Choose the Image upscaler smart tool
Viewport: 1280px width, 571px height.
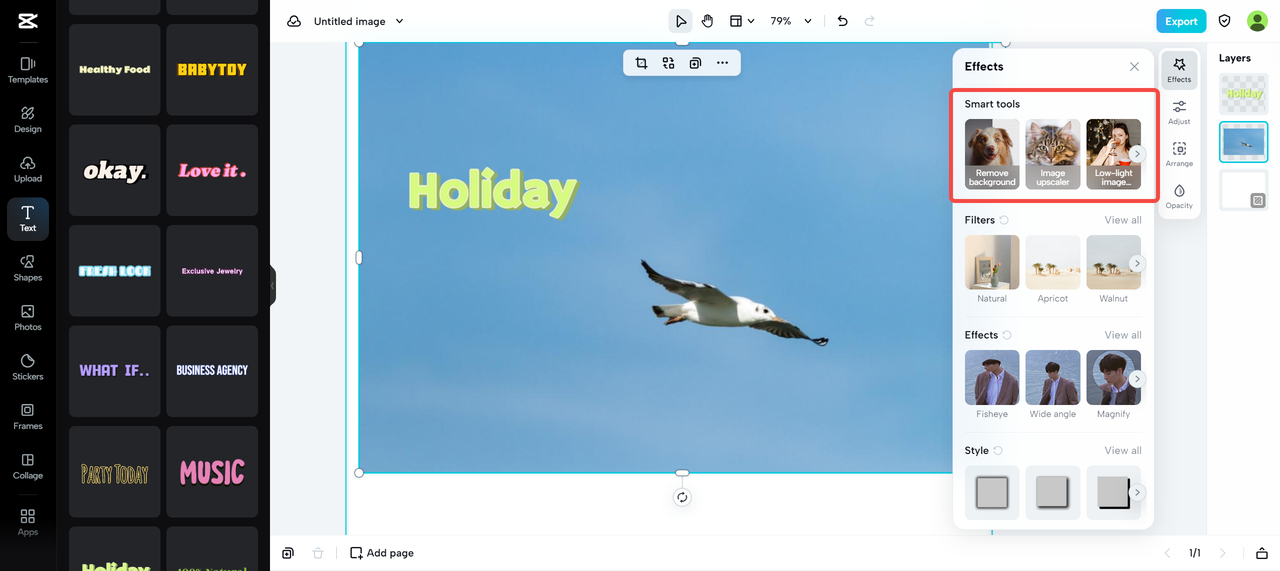[1053, 154]
